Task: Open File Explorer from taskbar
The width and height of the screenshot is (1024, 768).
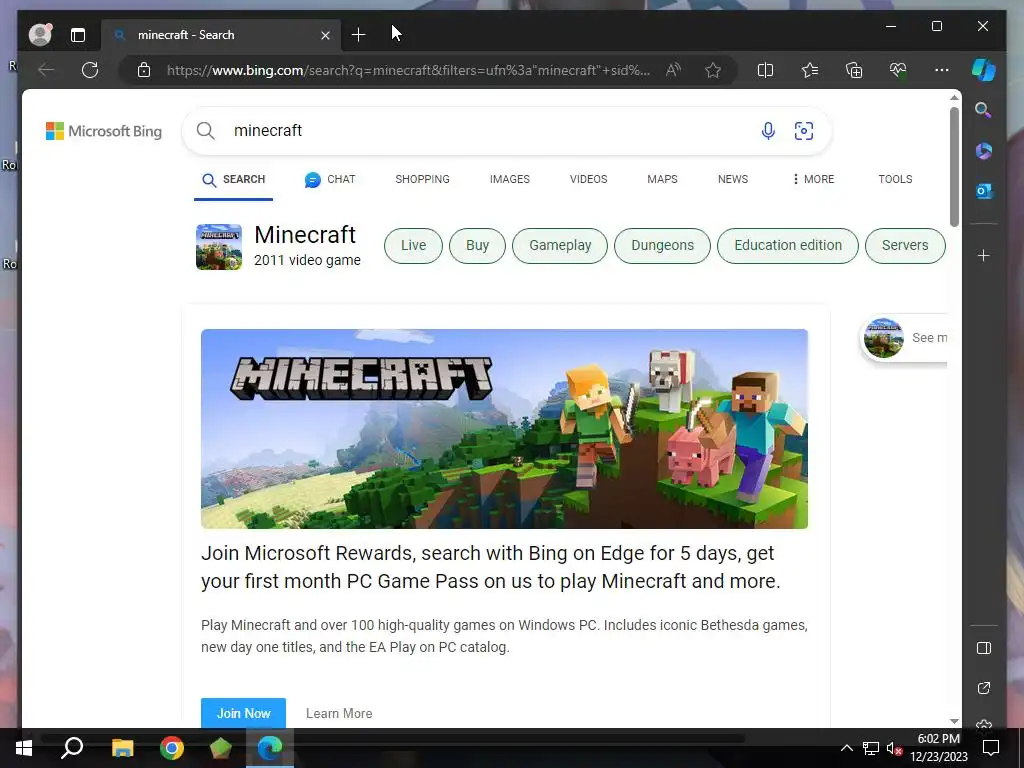Action: click(x=122, y=748)
